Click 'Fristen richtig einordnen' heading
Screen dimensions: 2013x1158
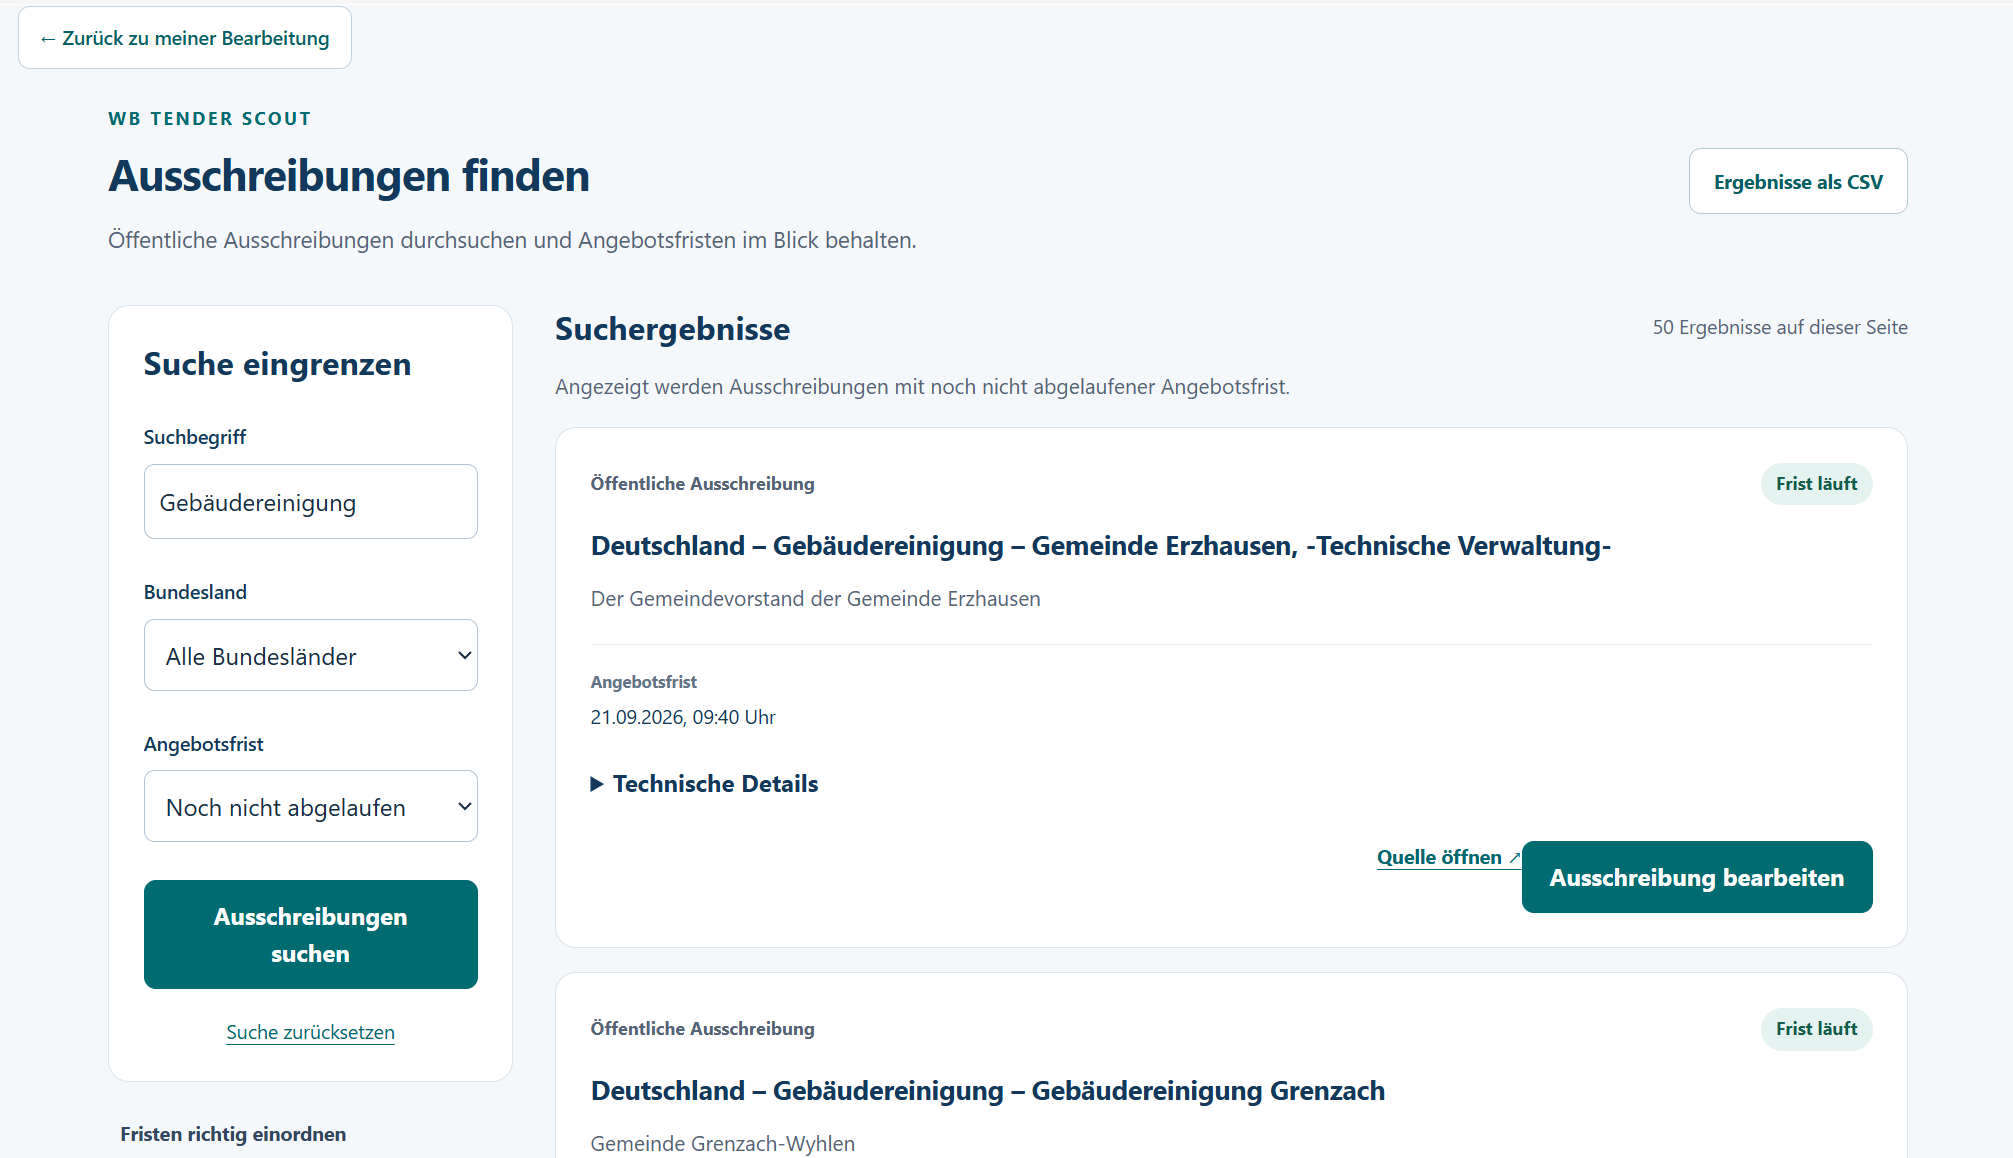pos(233,1134)
